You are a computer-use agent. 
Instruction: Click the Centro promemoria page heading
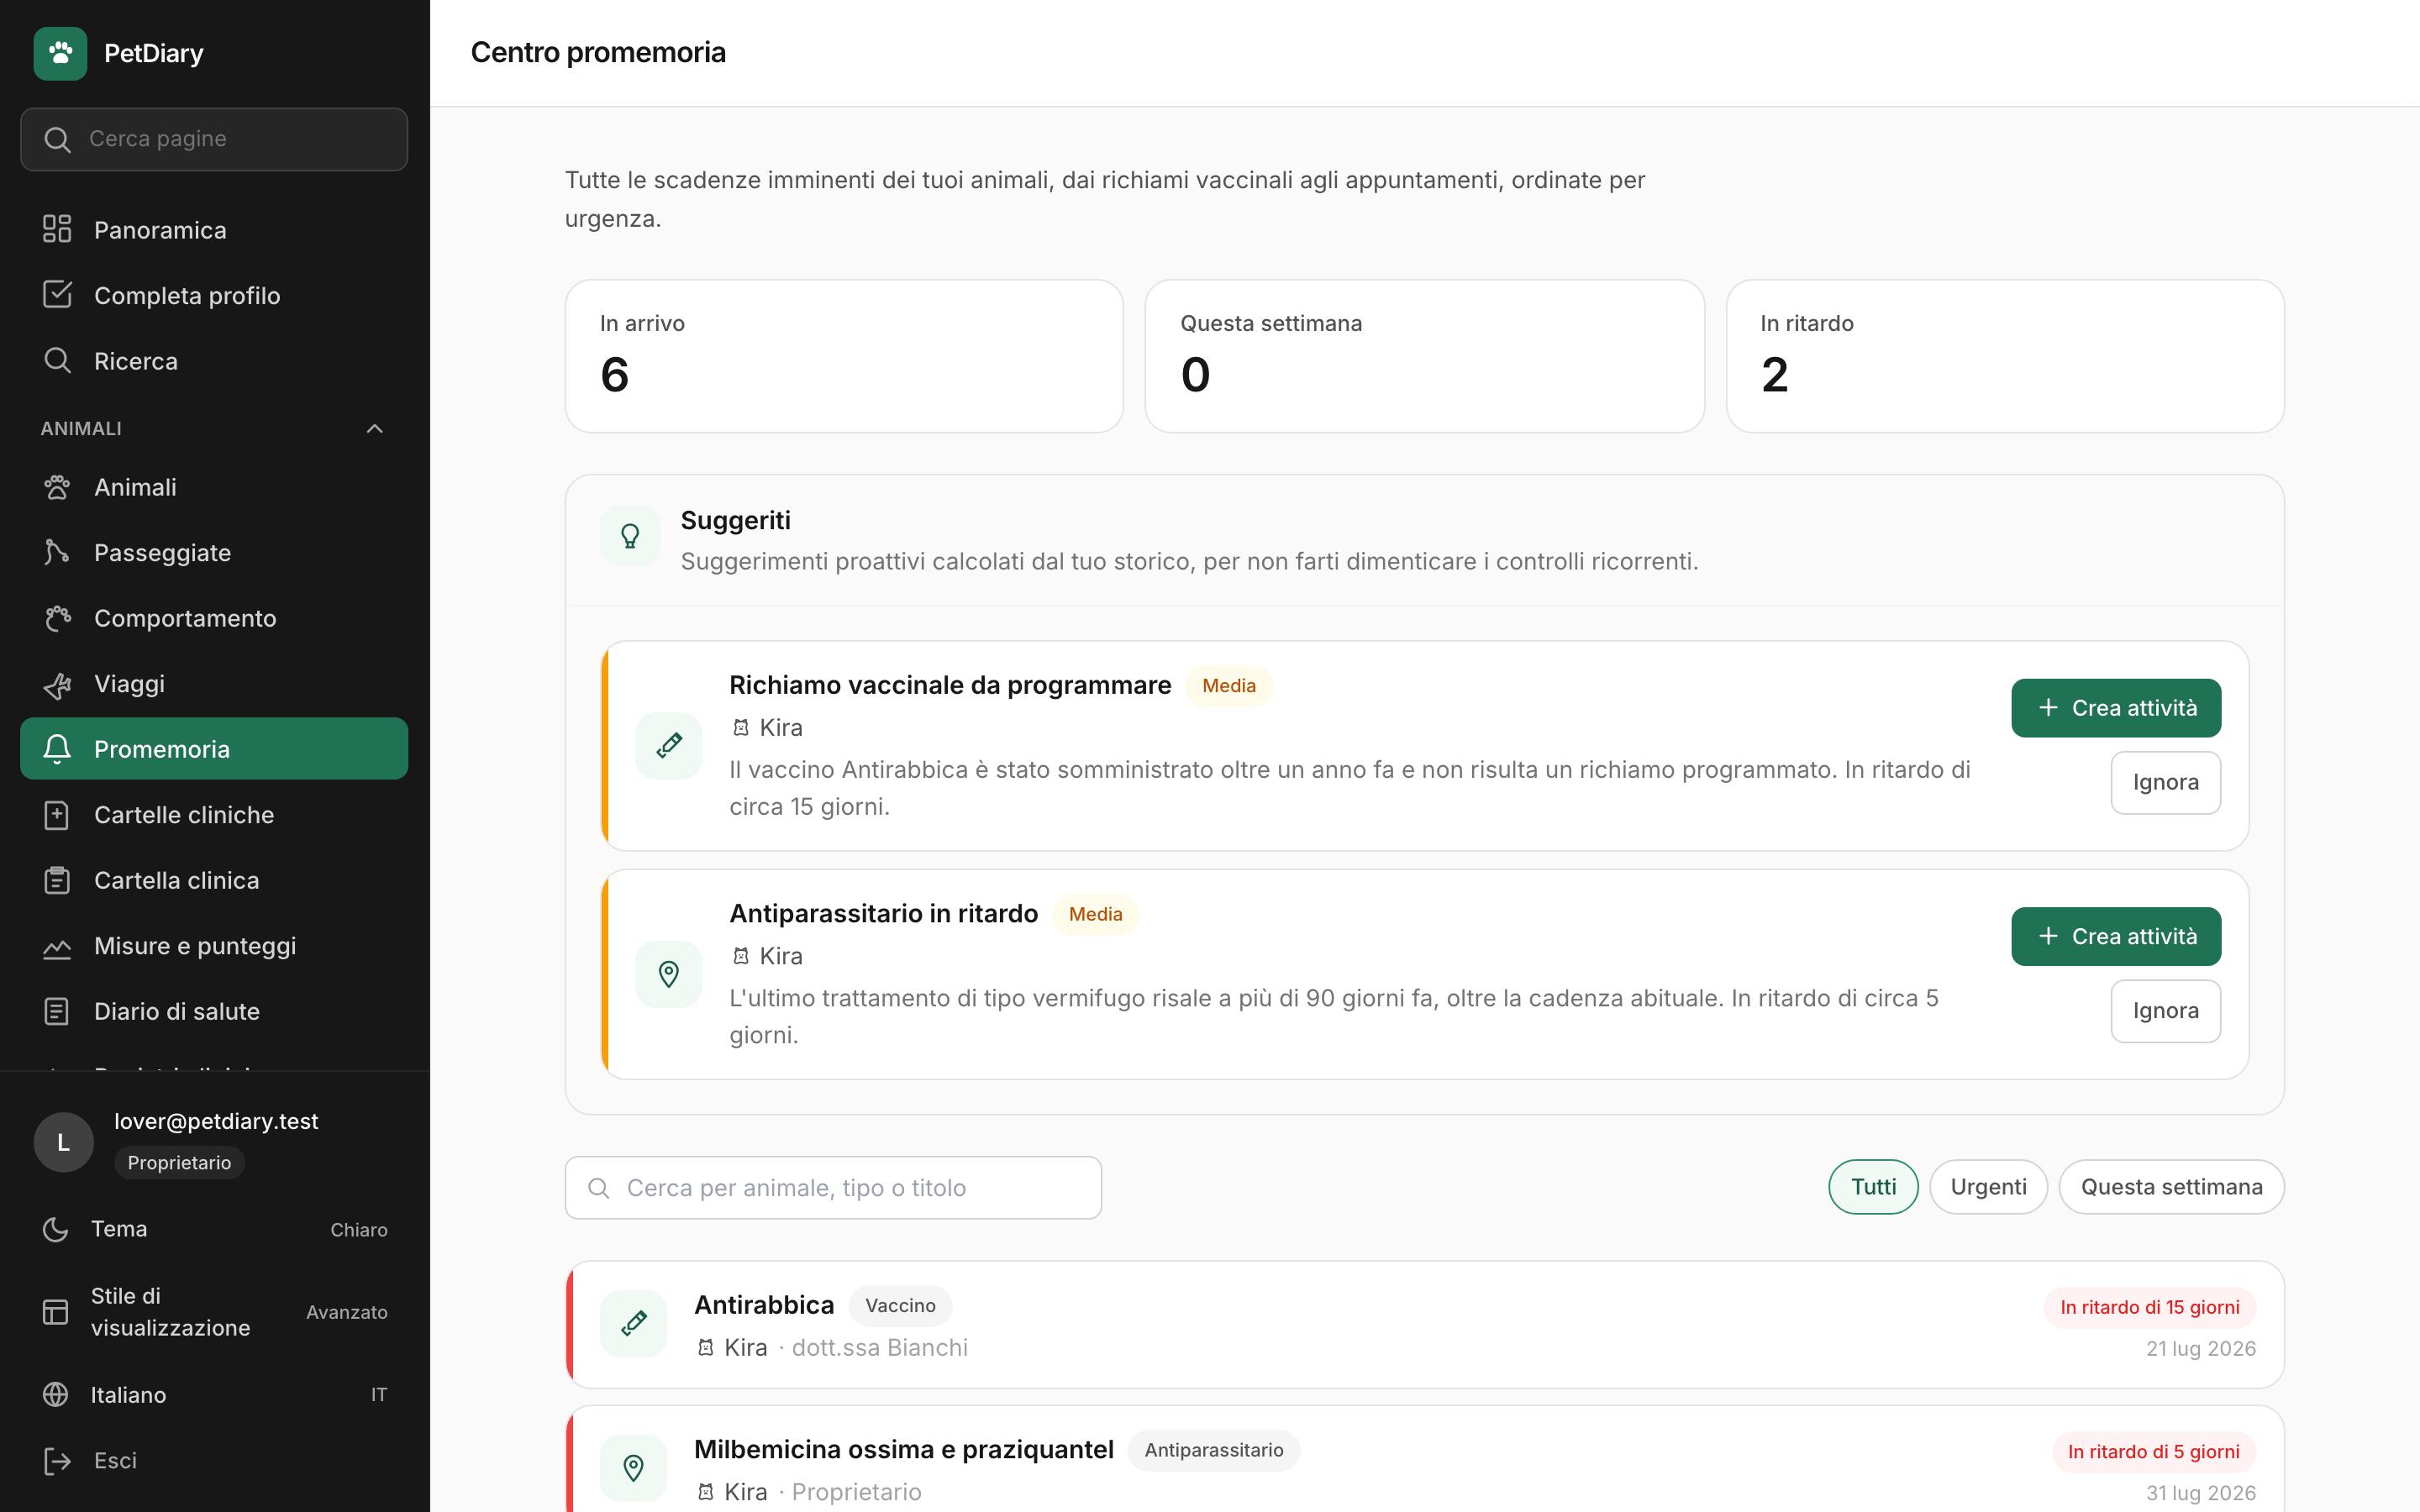point(598,52)
